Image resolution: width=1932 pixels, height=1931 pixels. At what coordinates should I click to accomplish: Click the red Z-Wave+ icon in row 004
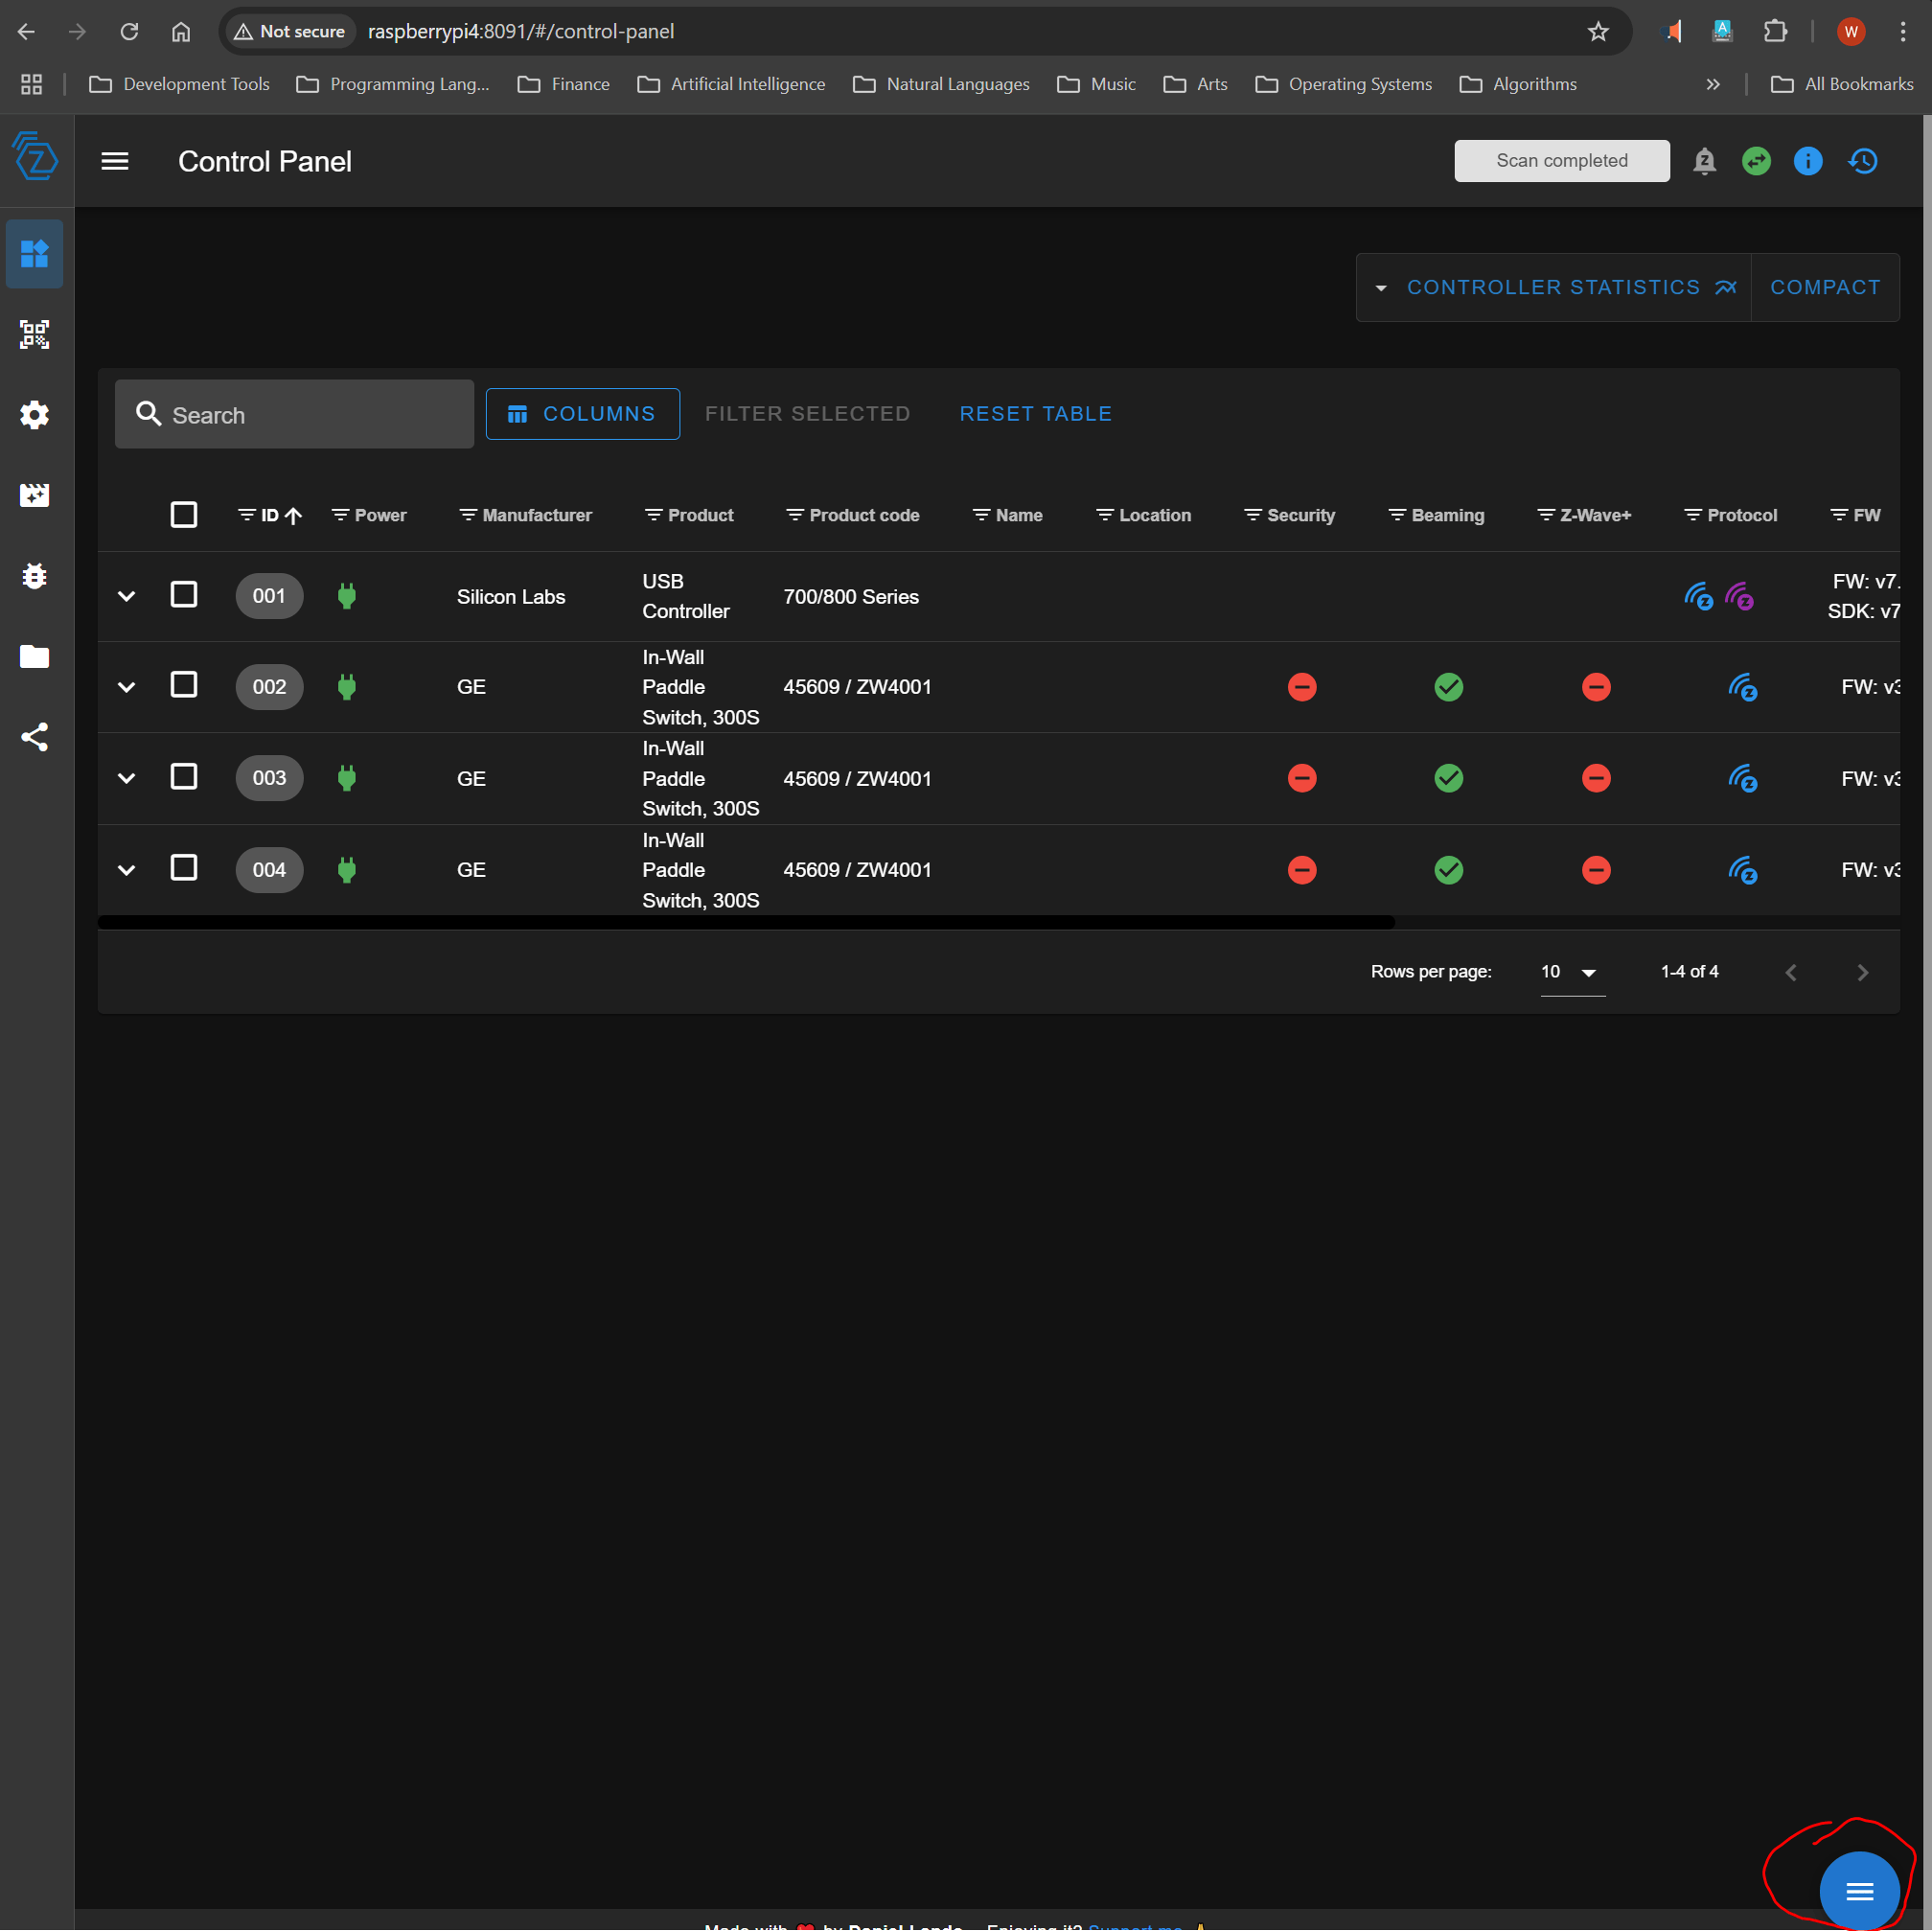[x=1596, y=870]
